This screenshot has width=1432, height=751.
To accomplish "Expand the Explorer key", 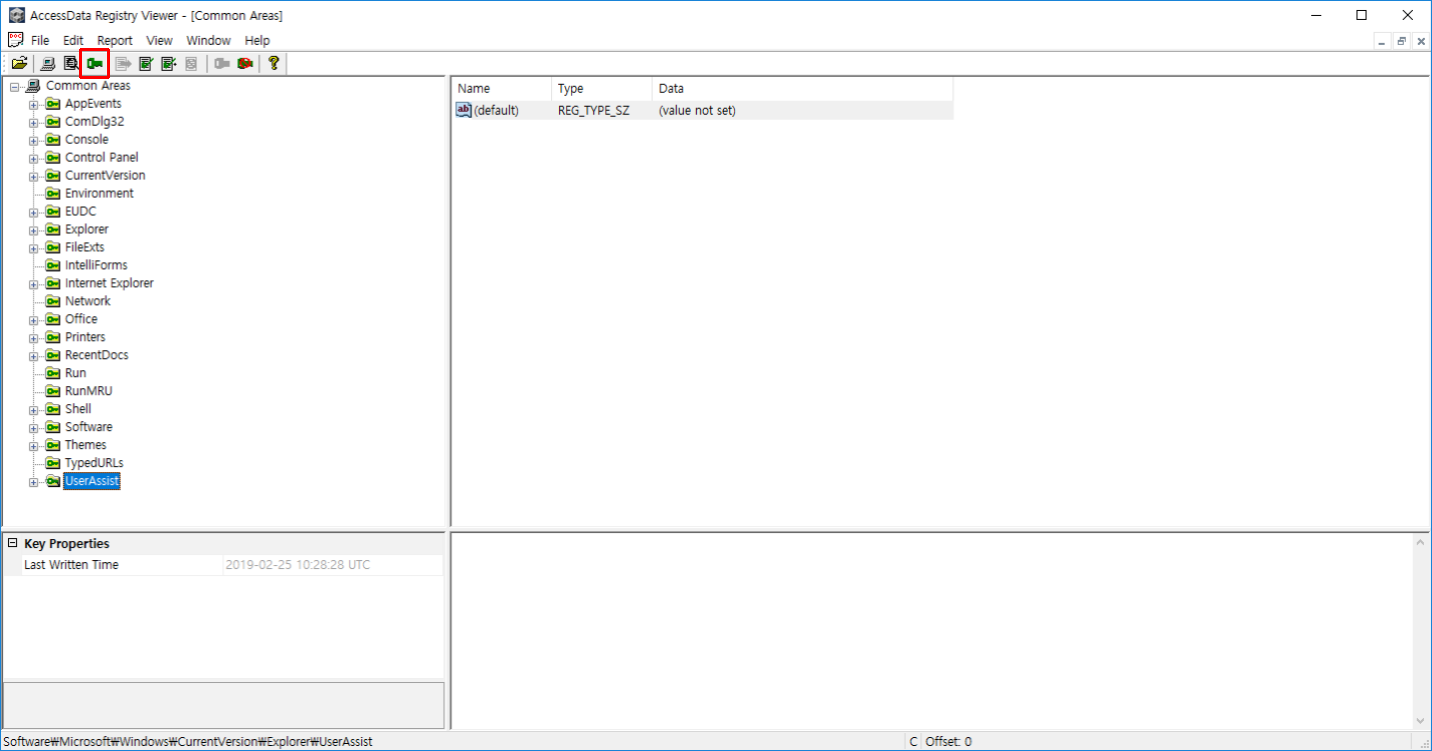I will click(34, 231).
